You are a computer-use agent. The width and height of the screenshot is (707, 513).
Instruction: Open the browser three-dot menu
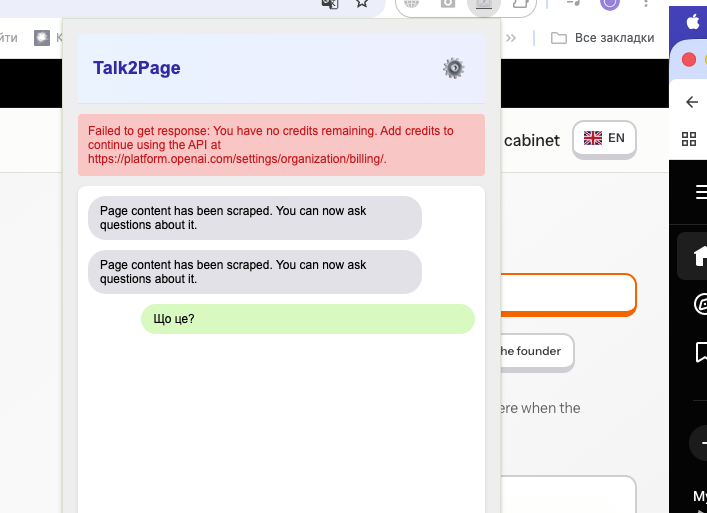click(646, 3)
